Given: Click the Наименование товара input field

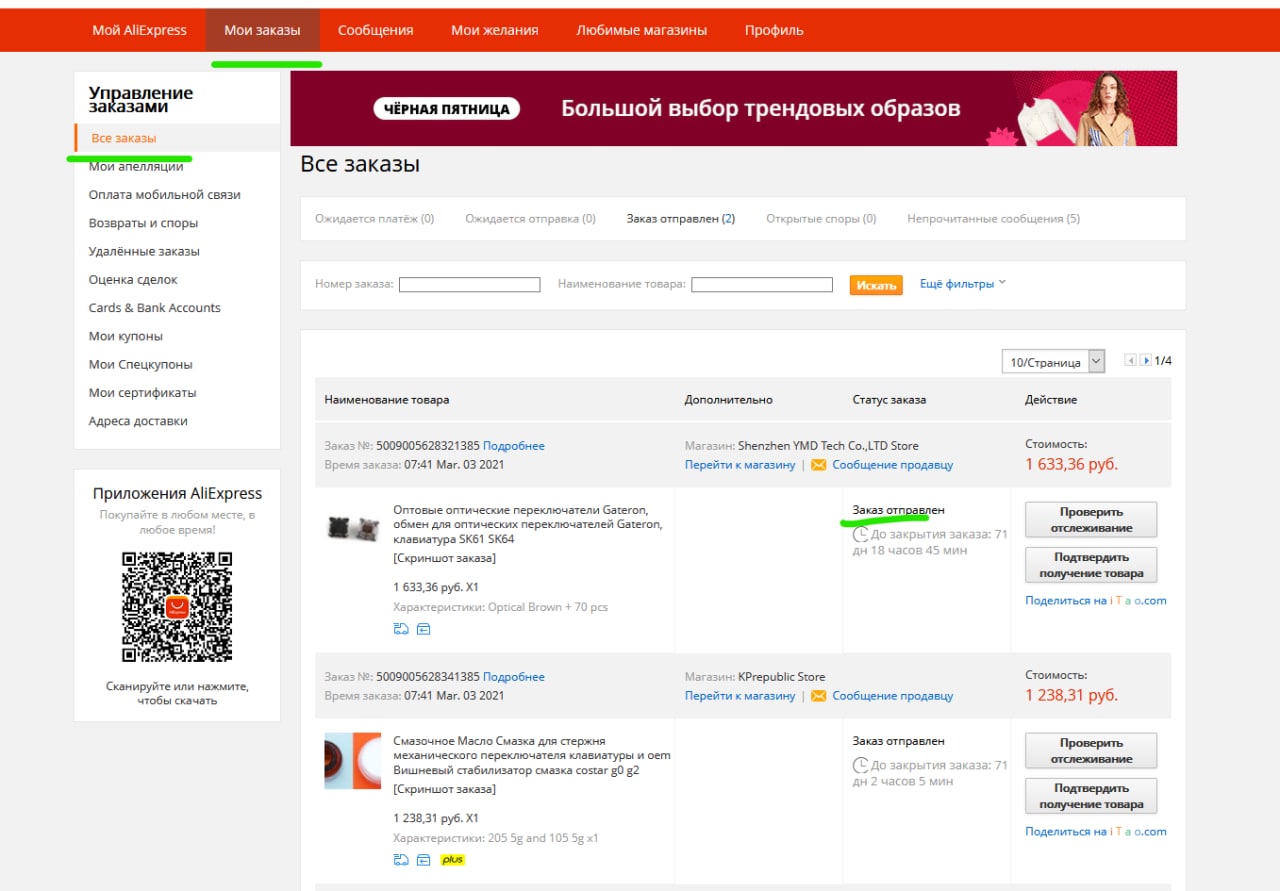Looking at the screenshot, I should 762,285.
